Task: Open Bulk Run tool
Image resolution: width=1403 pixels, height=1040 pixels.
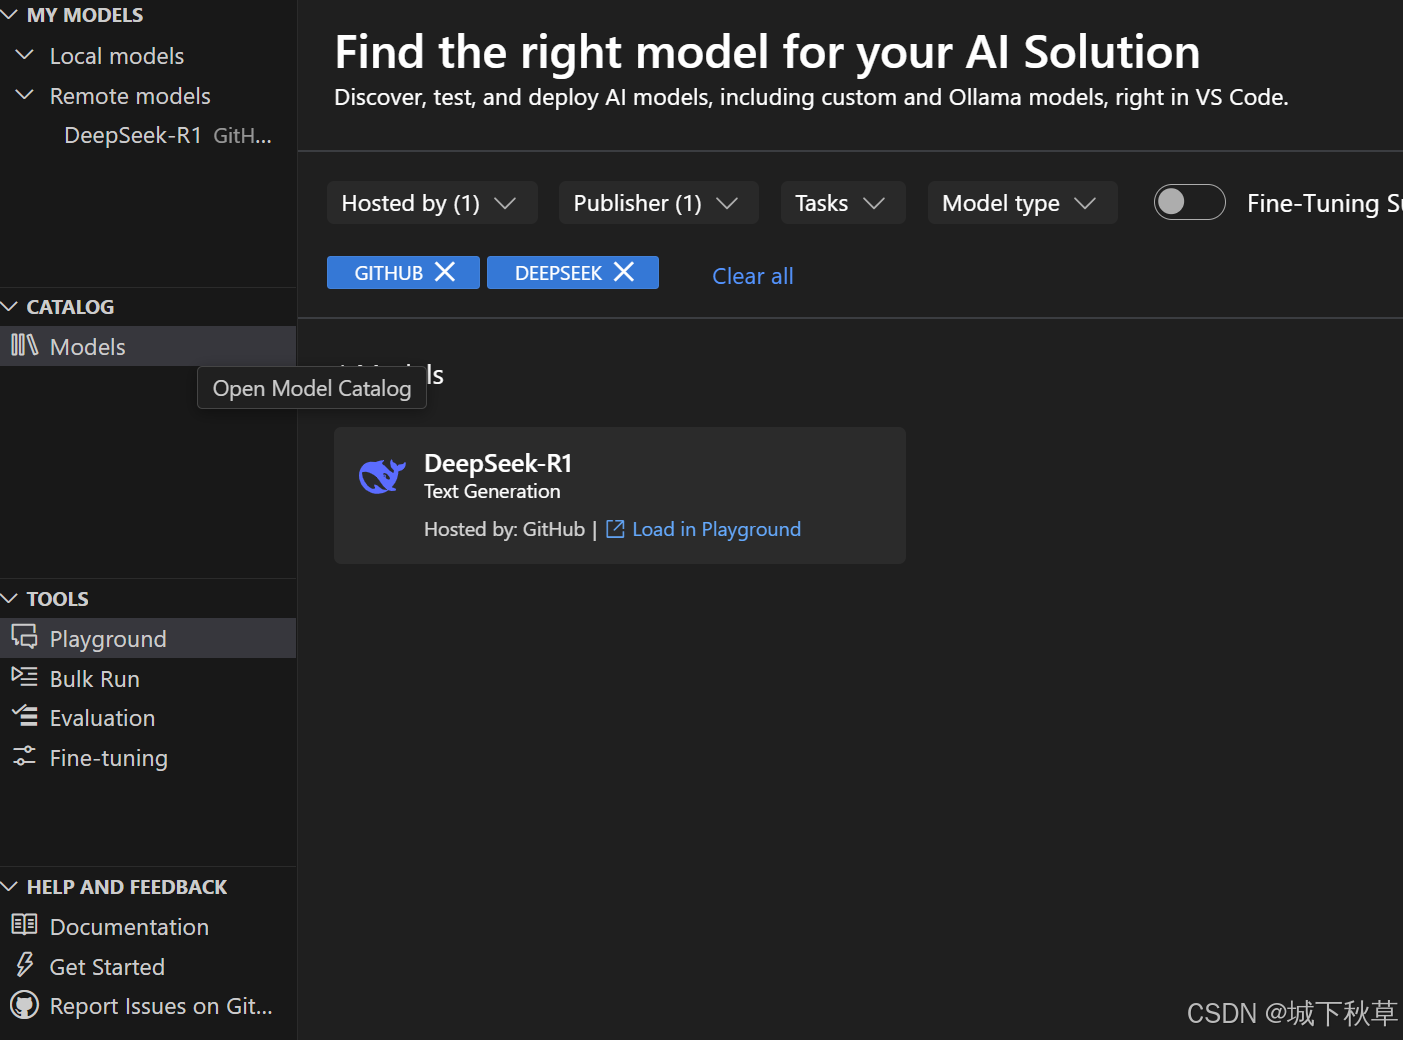Action: (x=148, y=678)
